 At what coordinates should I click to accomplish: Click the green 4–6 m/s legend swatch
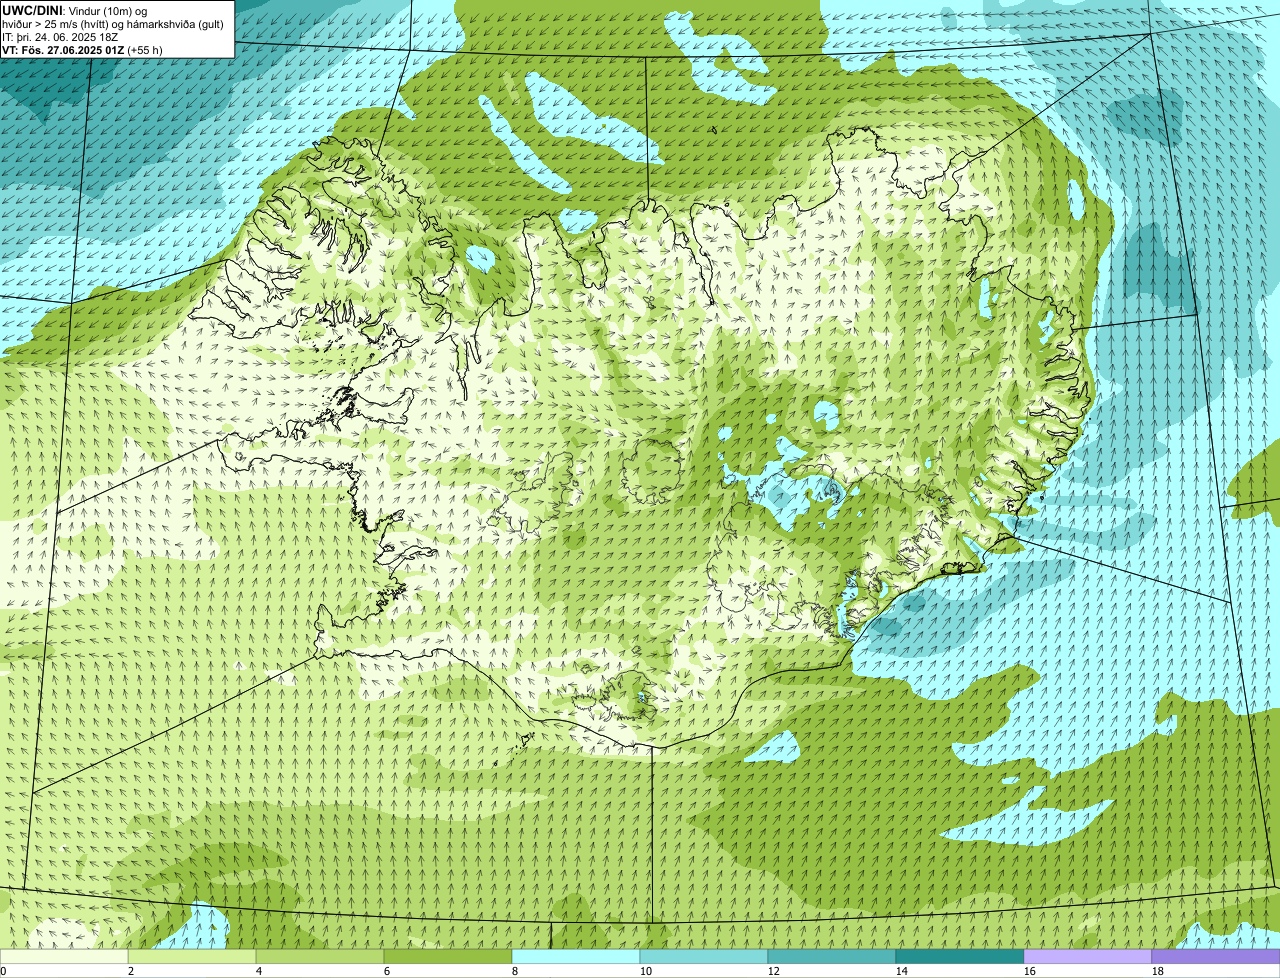320,957
